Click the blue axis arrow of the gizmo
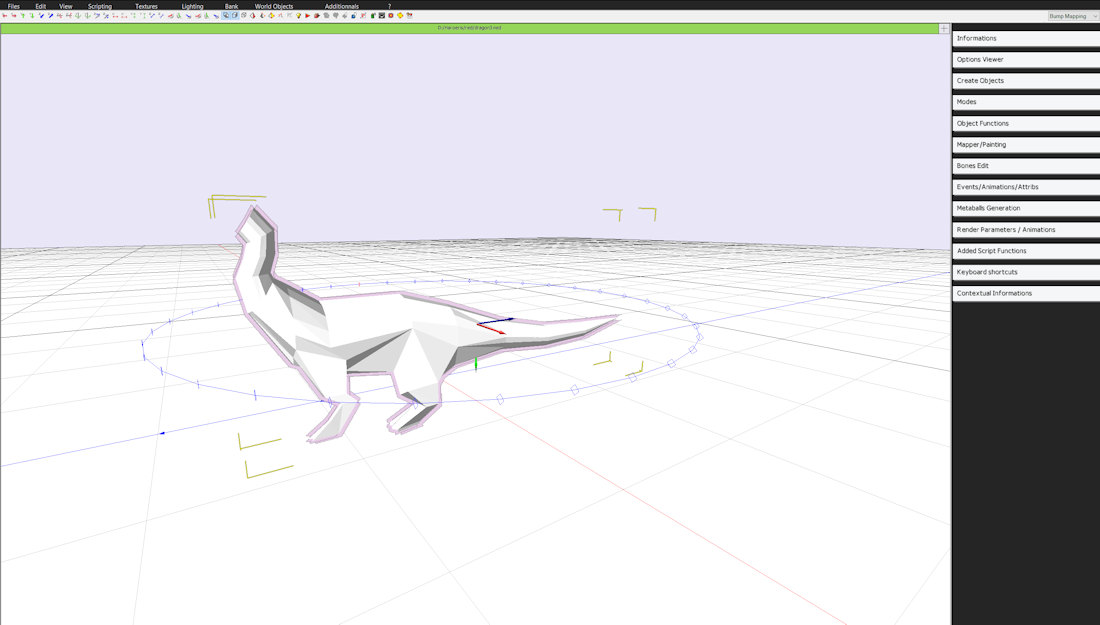1100x625 pixels. pos(495,321)
